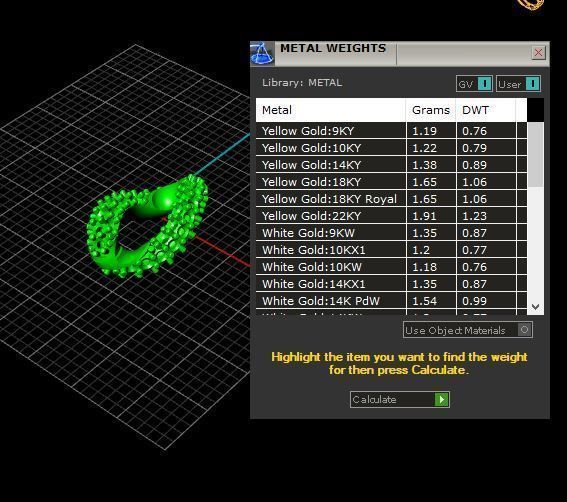Toggle the GV library switch
Screen dimensions: 567x502
pyautogui.click(x=474, y=84)
